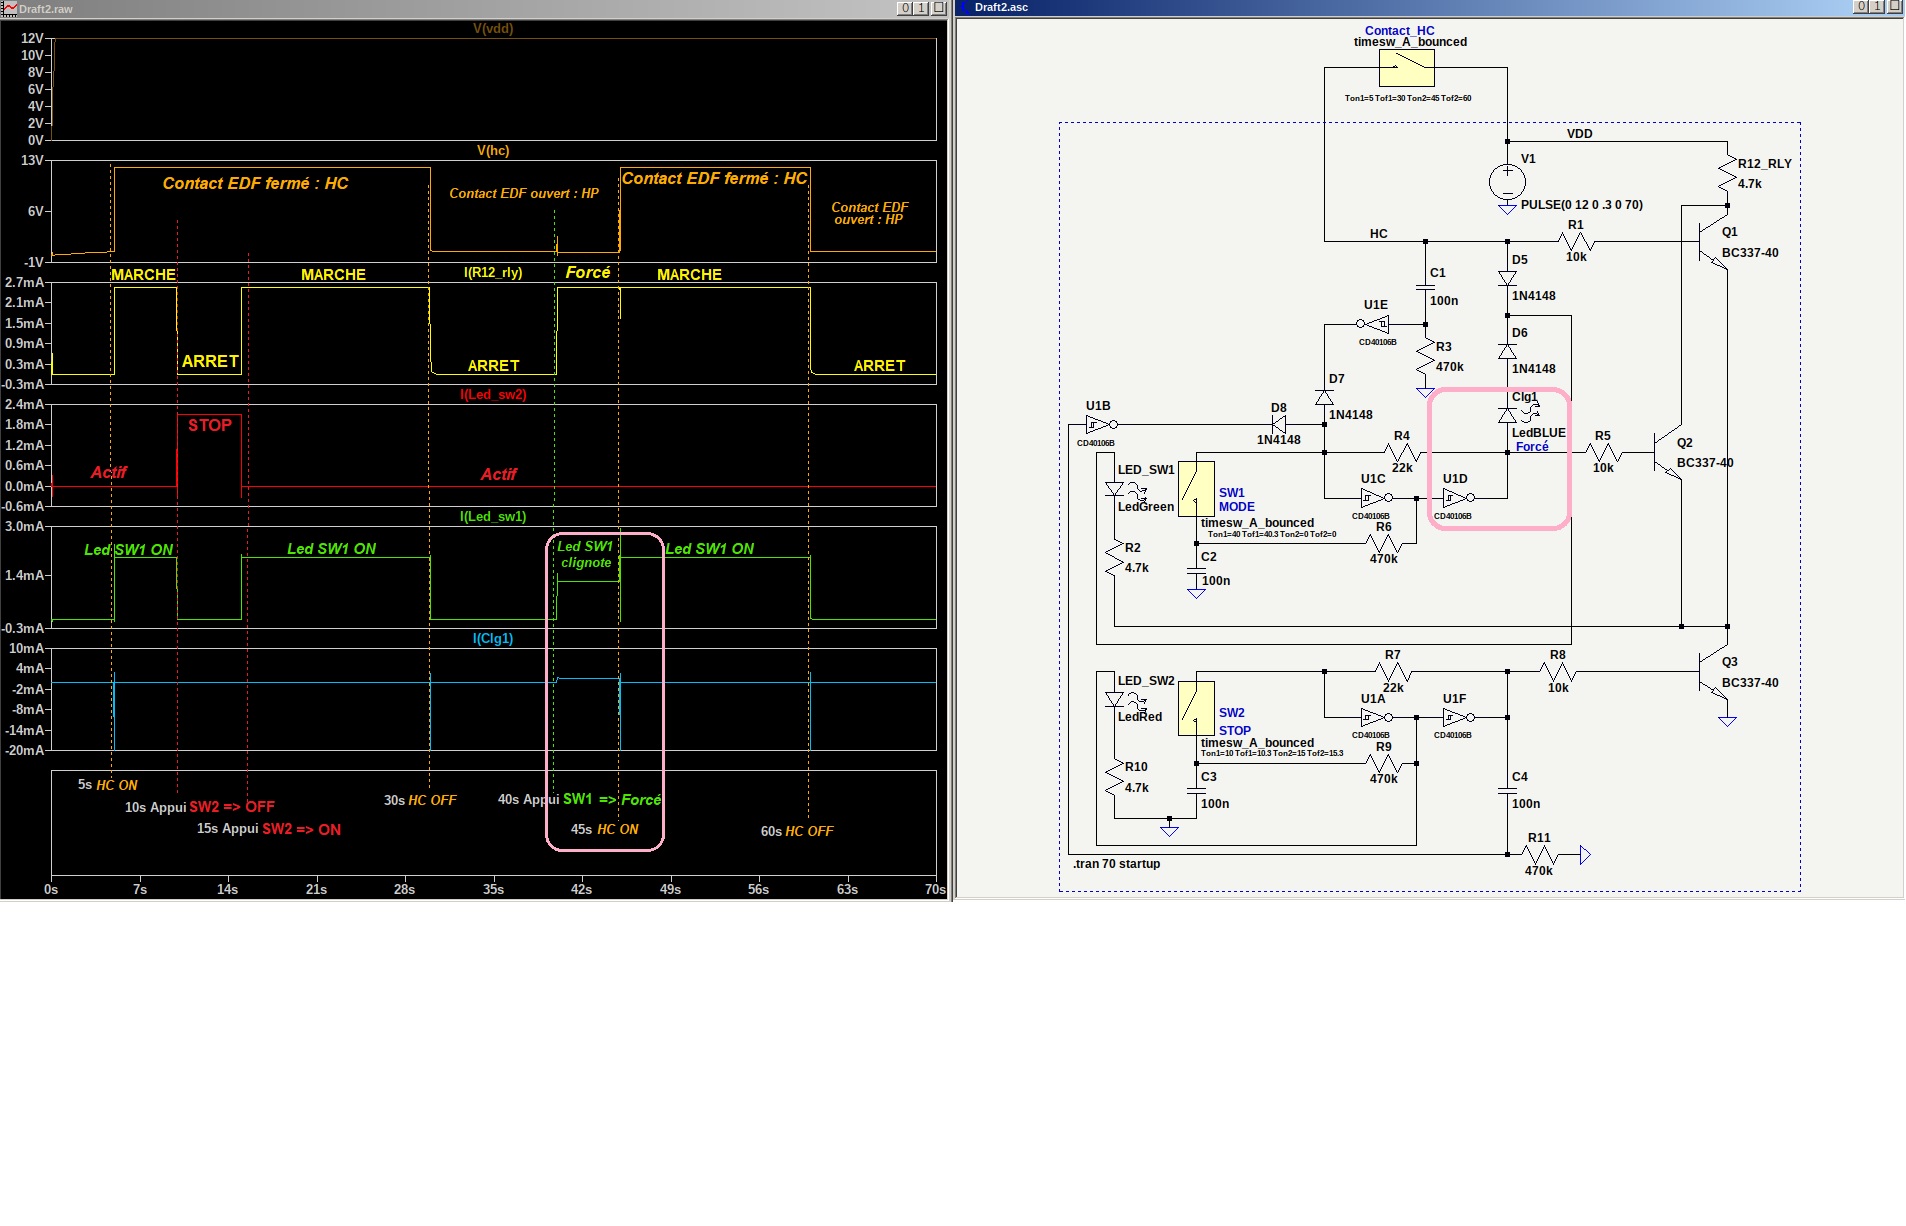The height and width of the screenshot is (1226, 1906).
Task: Click resistor R2 symbol
Action: (1114, 559)
